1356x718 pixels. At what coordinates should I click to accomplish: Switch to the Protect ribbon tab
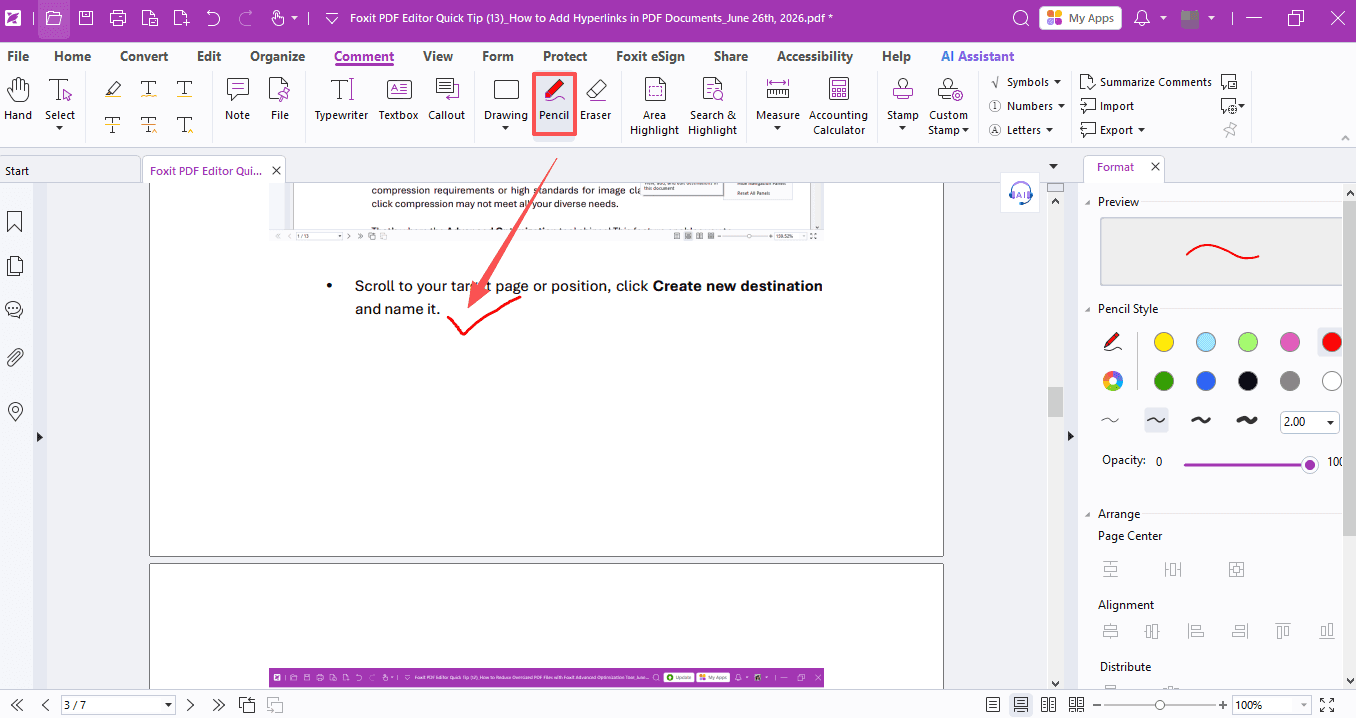click(565, 56)
